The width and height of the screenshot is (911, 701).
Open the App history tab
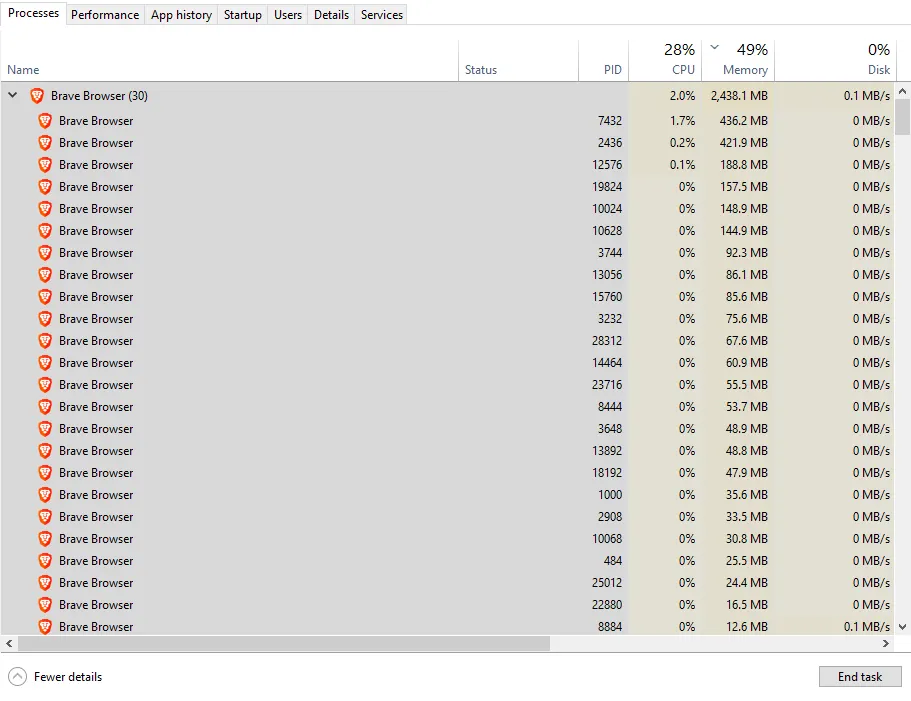(181, 15)
